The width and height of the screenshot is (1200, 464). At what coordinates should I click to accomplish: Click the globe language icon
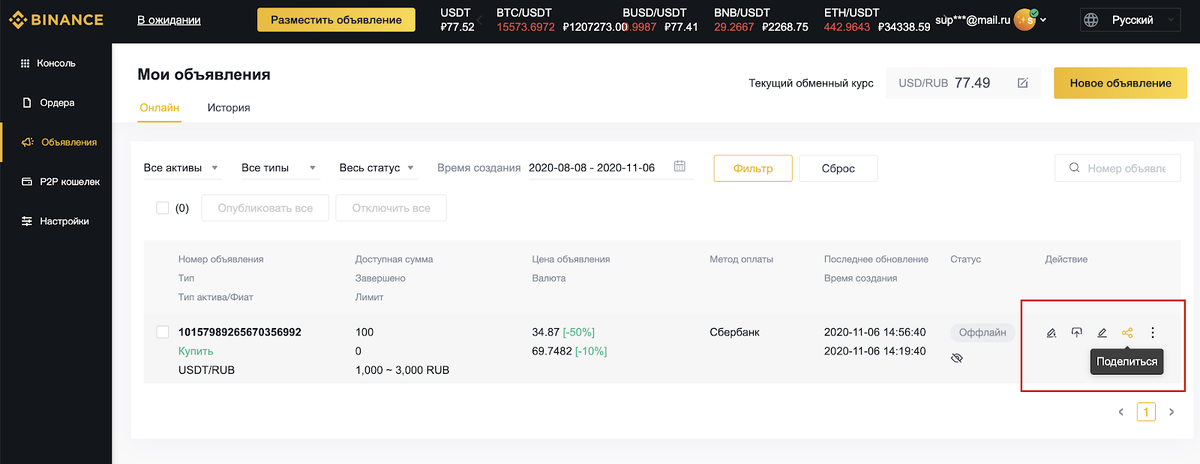1091,19
